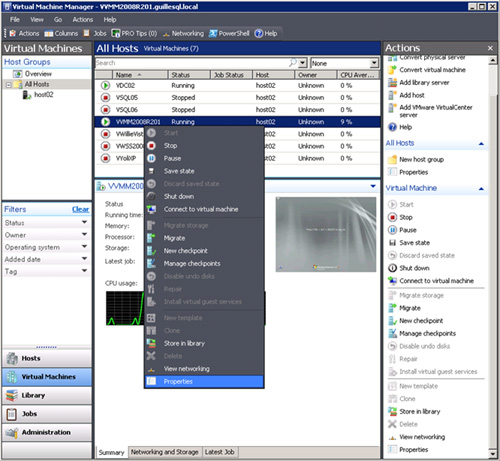Image resolution: width=500 pixels, height=461 pixels.
Task: Click the search input field
Action: point(193,63)
